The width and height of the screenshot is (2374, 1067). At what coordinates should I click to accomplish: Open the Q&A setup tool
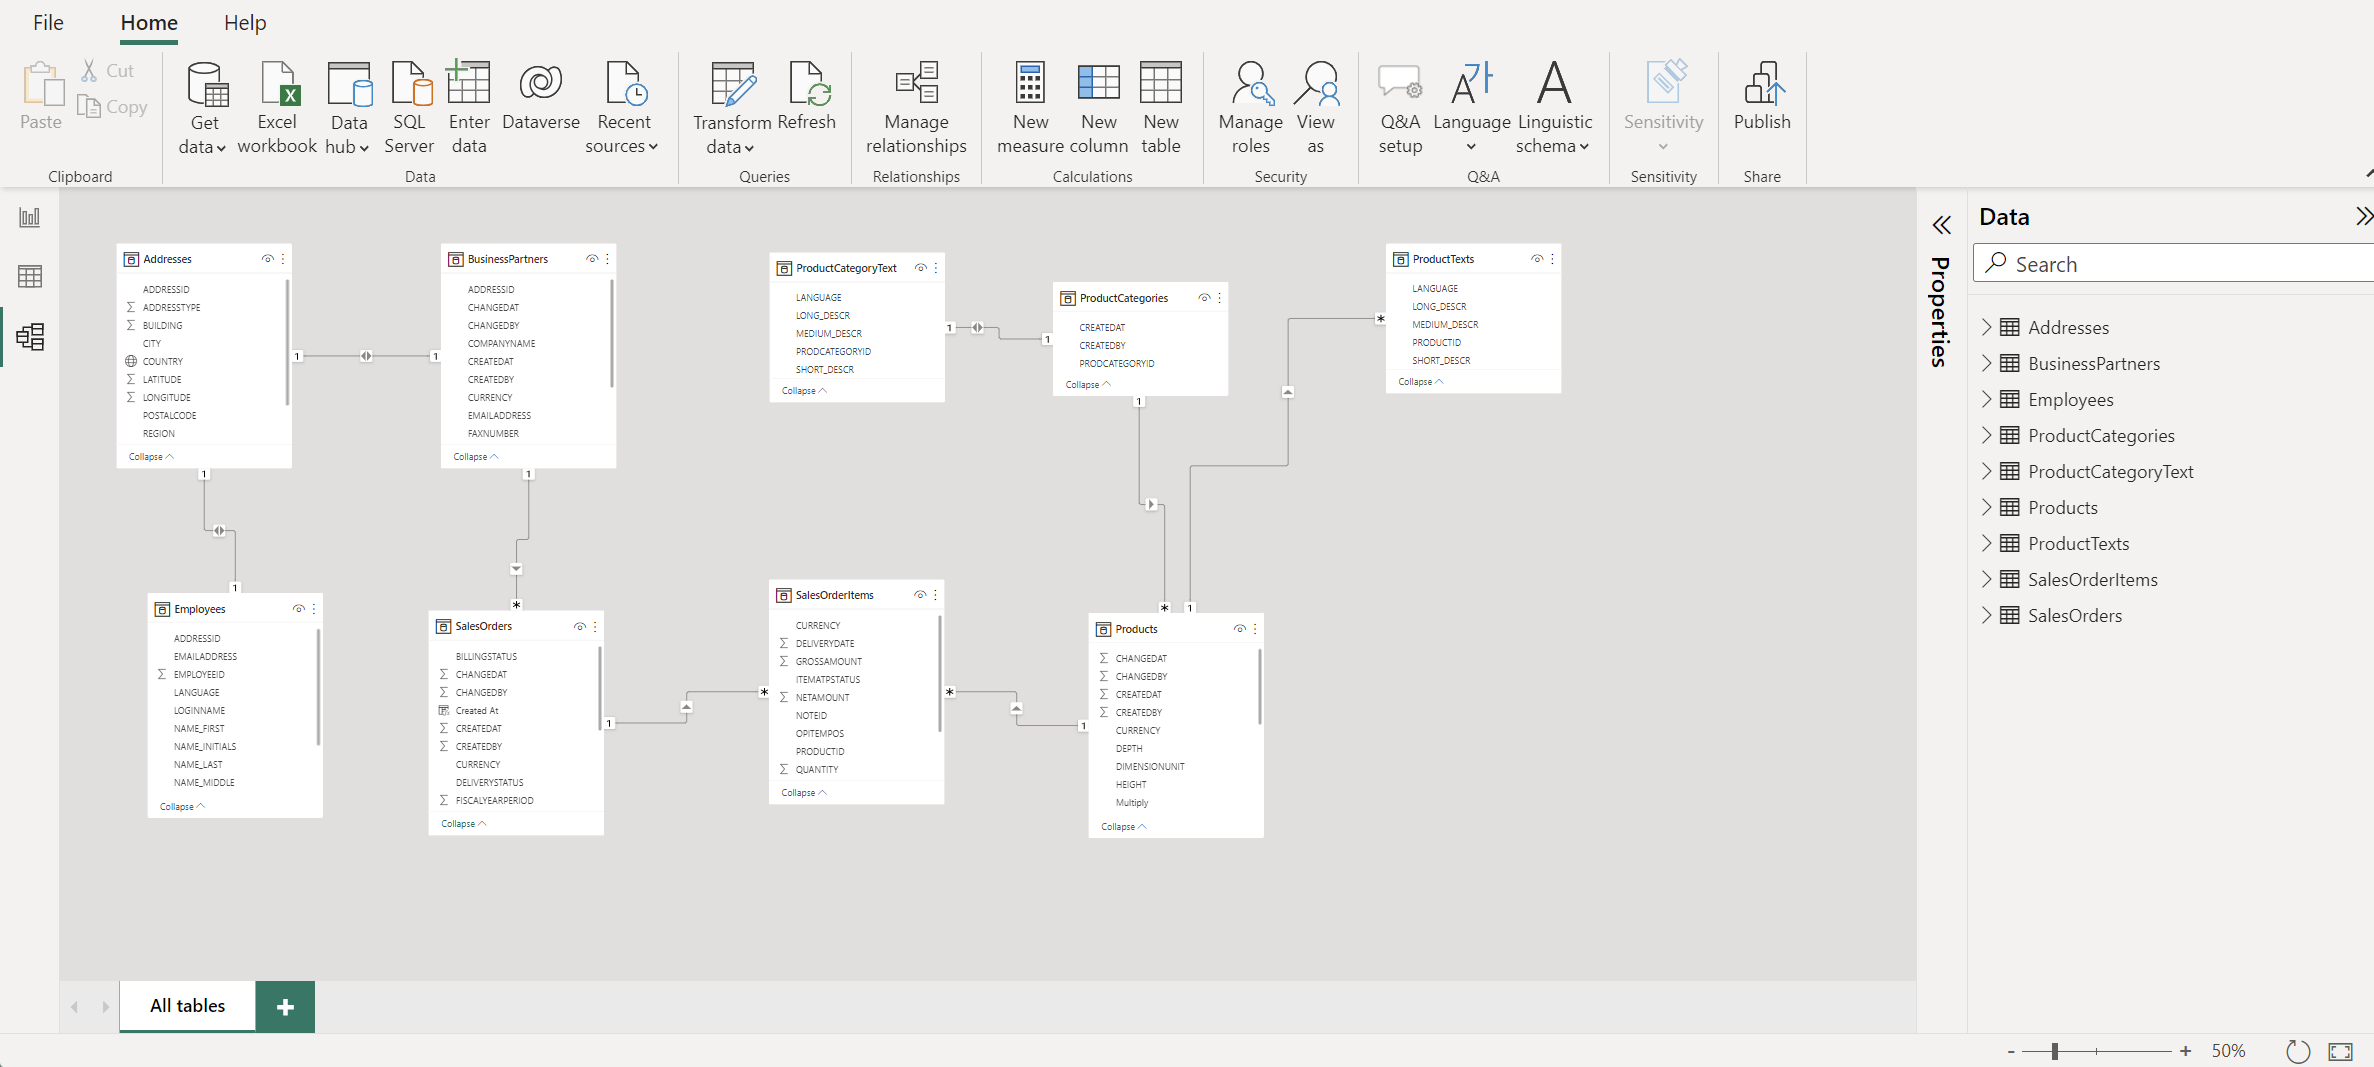coord(1399,105)
